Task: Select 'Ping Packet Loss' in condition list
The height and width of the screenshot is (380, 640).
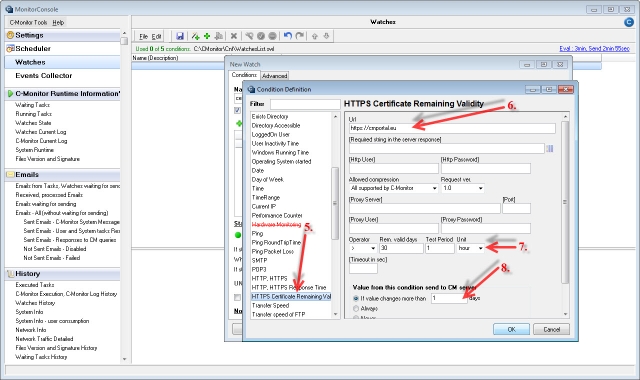Action: pos(273,251)
